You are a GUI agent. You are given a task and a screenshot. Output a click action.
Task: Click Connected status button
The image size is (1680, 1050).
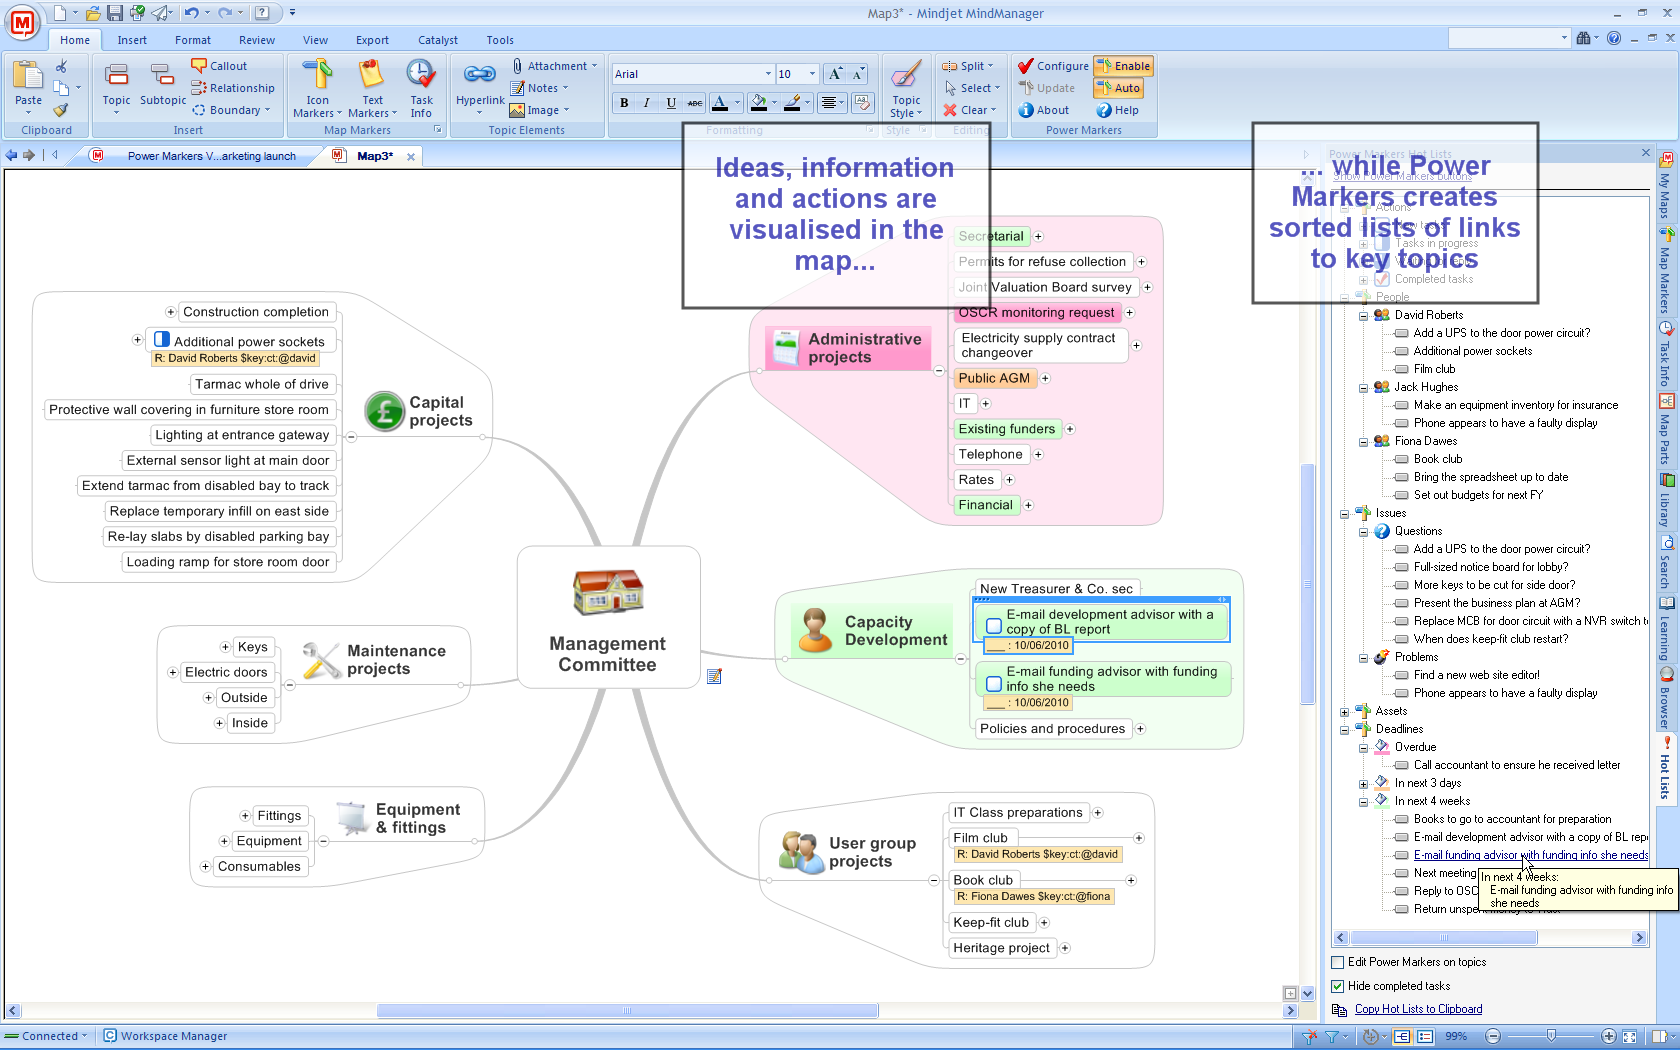pyautogui.click(x=47, y=1036)
